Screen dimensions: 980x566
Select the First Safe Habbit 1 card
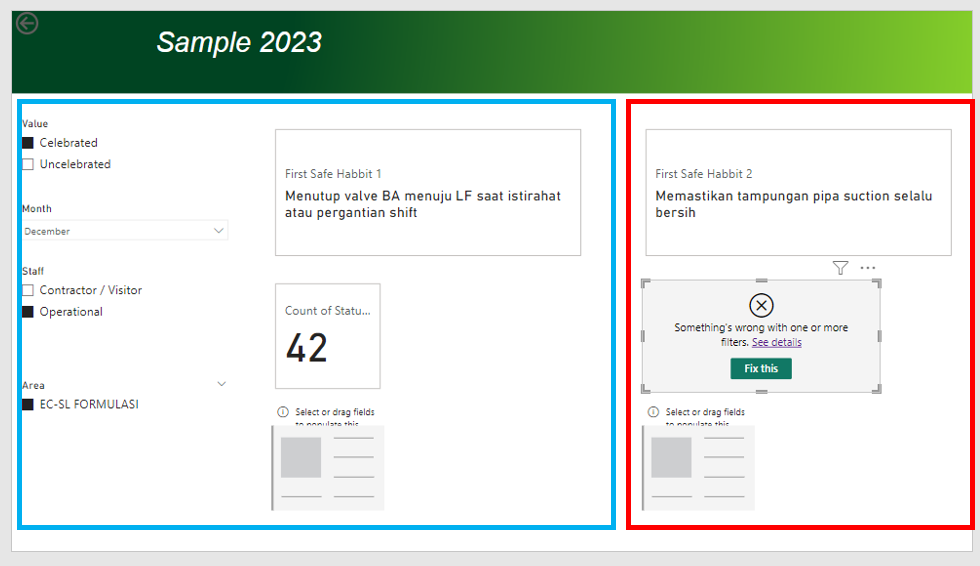428,192
